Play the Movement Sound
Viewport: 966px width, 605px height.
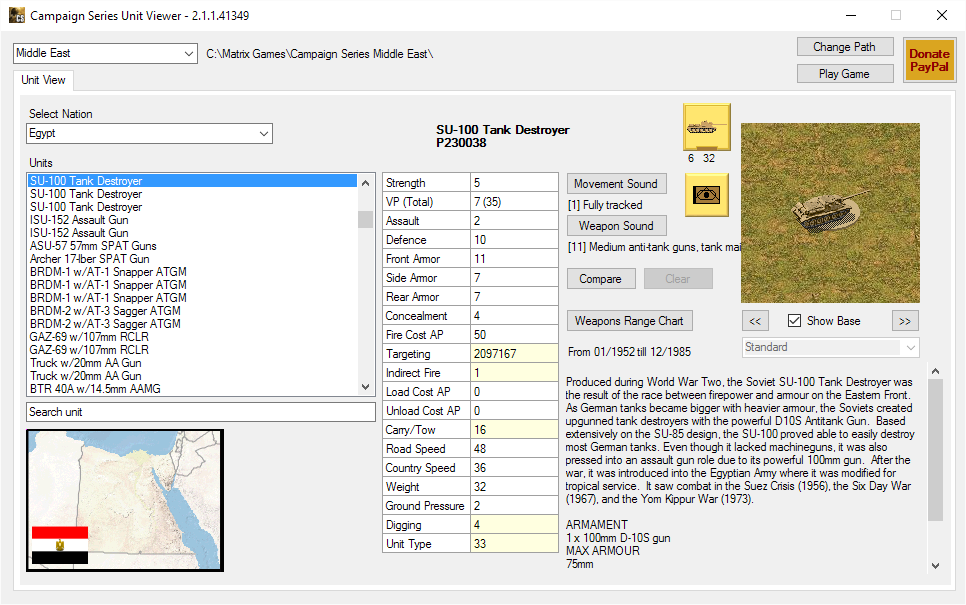pyautogui.click(x=616, y=184)
